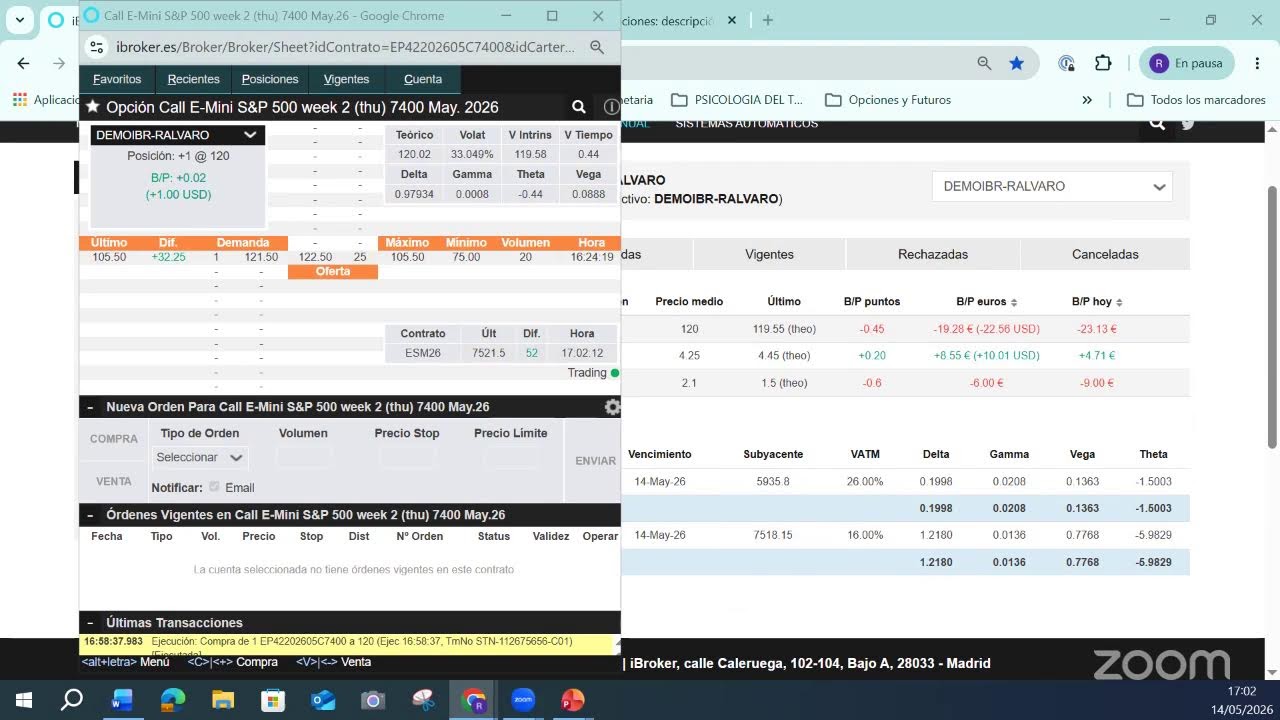Open File Explorer from the taskbar
This screenshot has width=1280, height=720.
coord(223,700)
